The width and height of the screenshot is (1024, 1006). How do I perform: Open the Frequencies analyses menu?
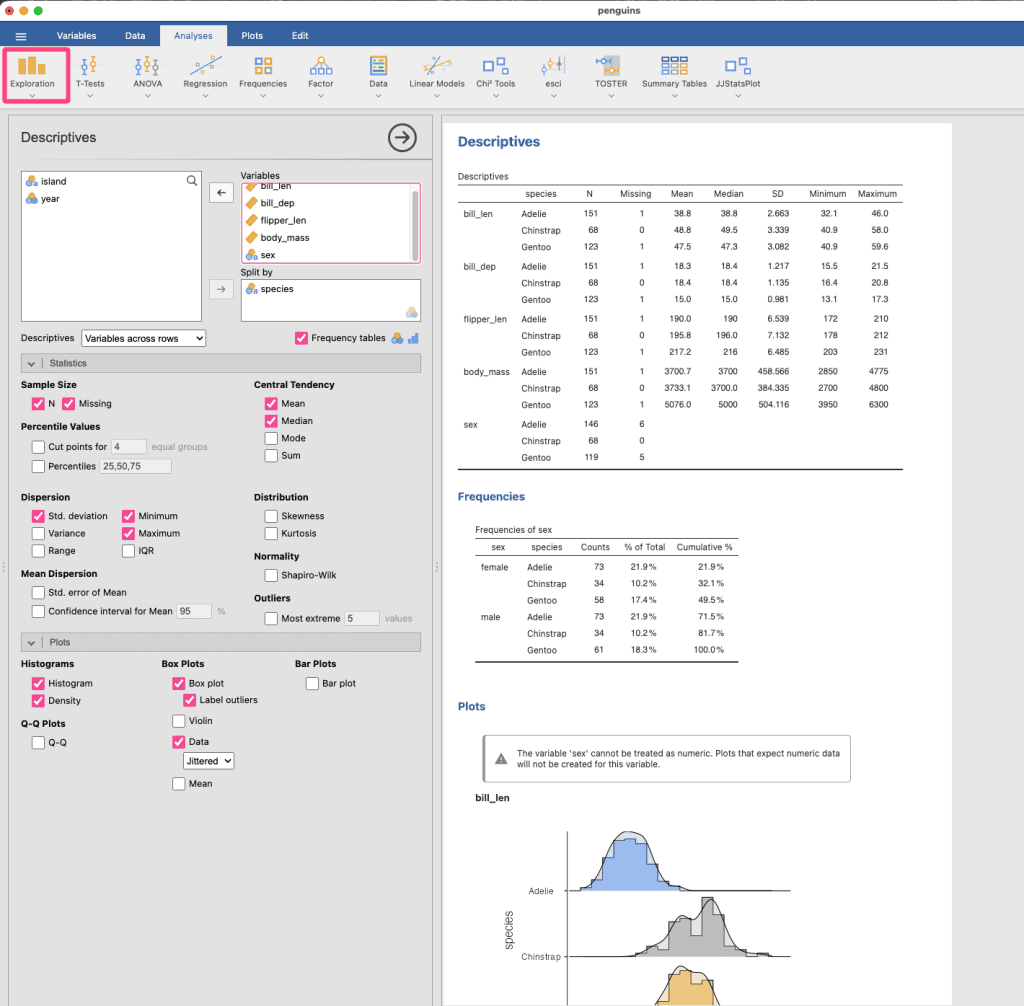pos(263,74)
